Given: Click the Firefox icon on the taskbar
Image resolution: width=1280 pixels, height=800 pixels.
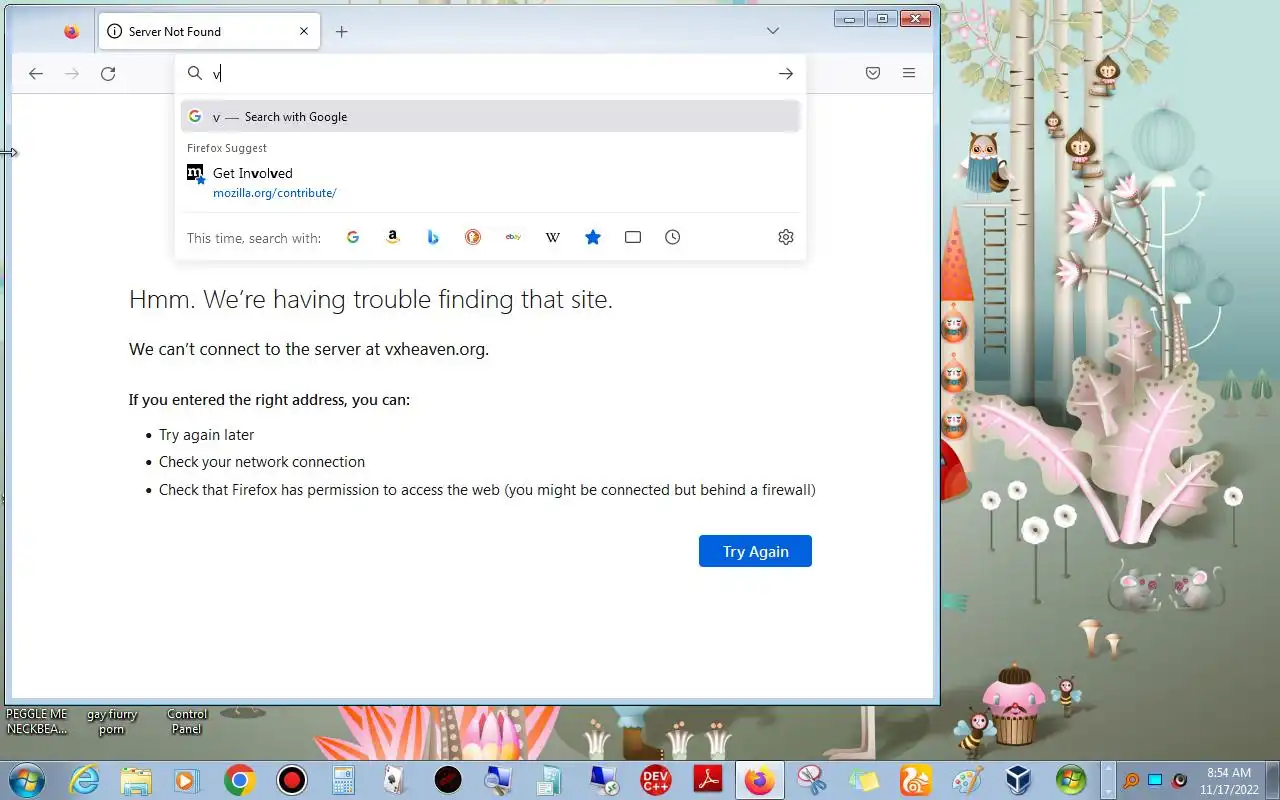Looking at the screenshot, I should coord(760,780).
